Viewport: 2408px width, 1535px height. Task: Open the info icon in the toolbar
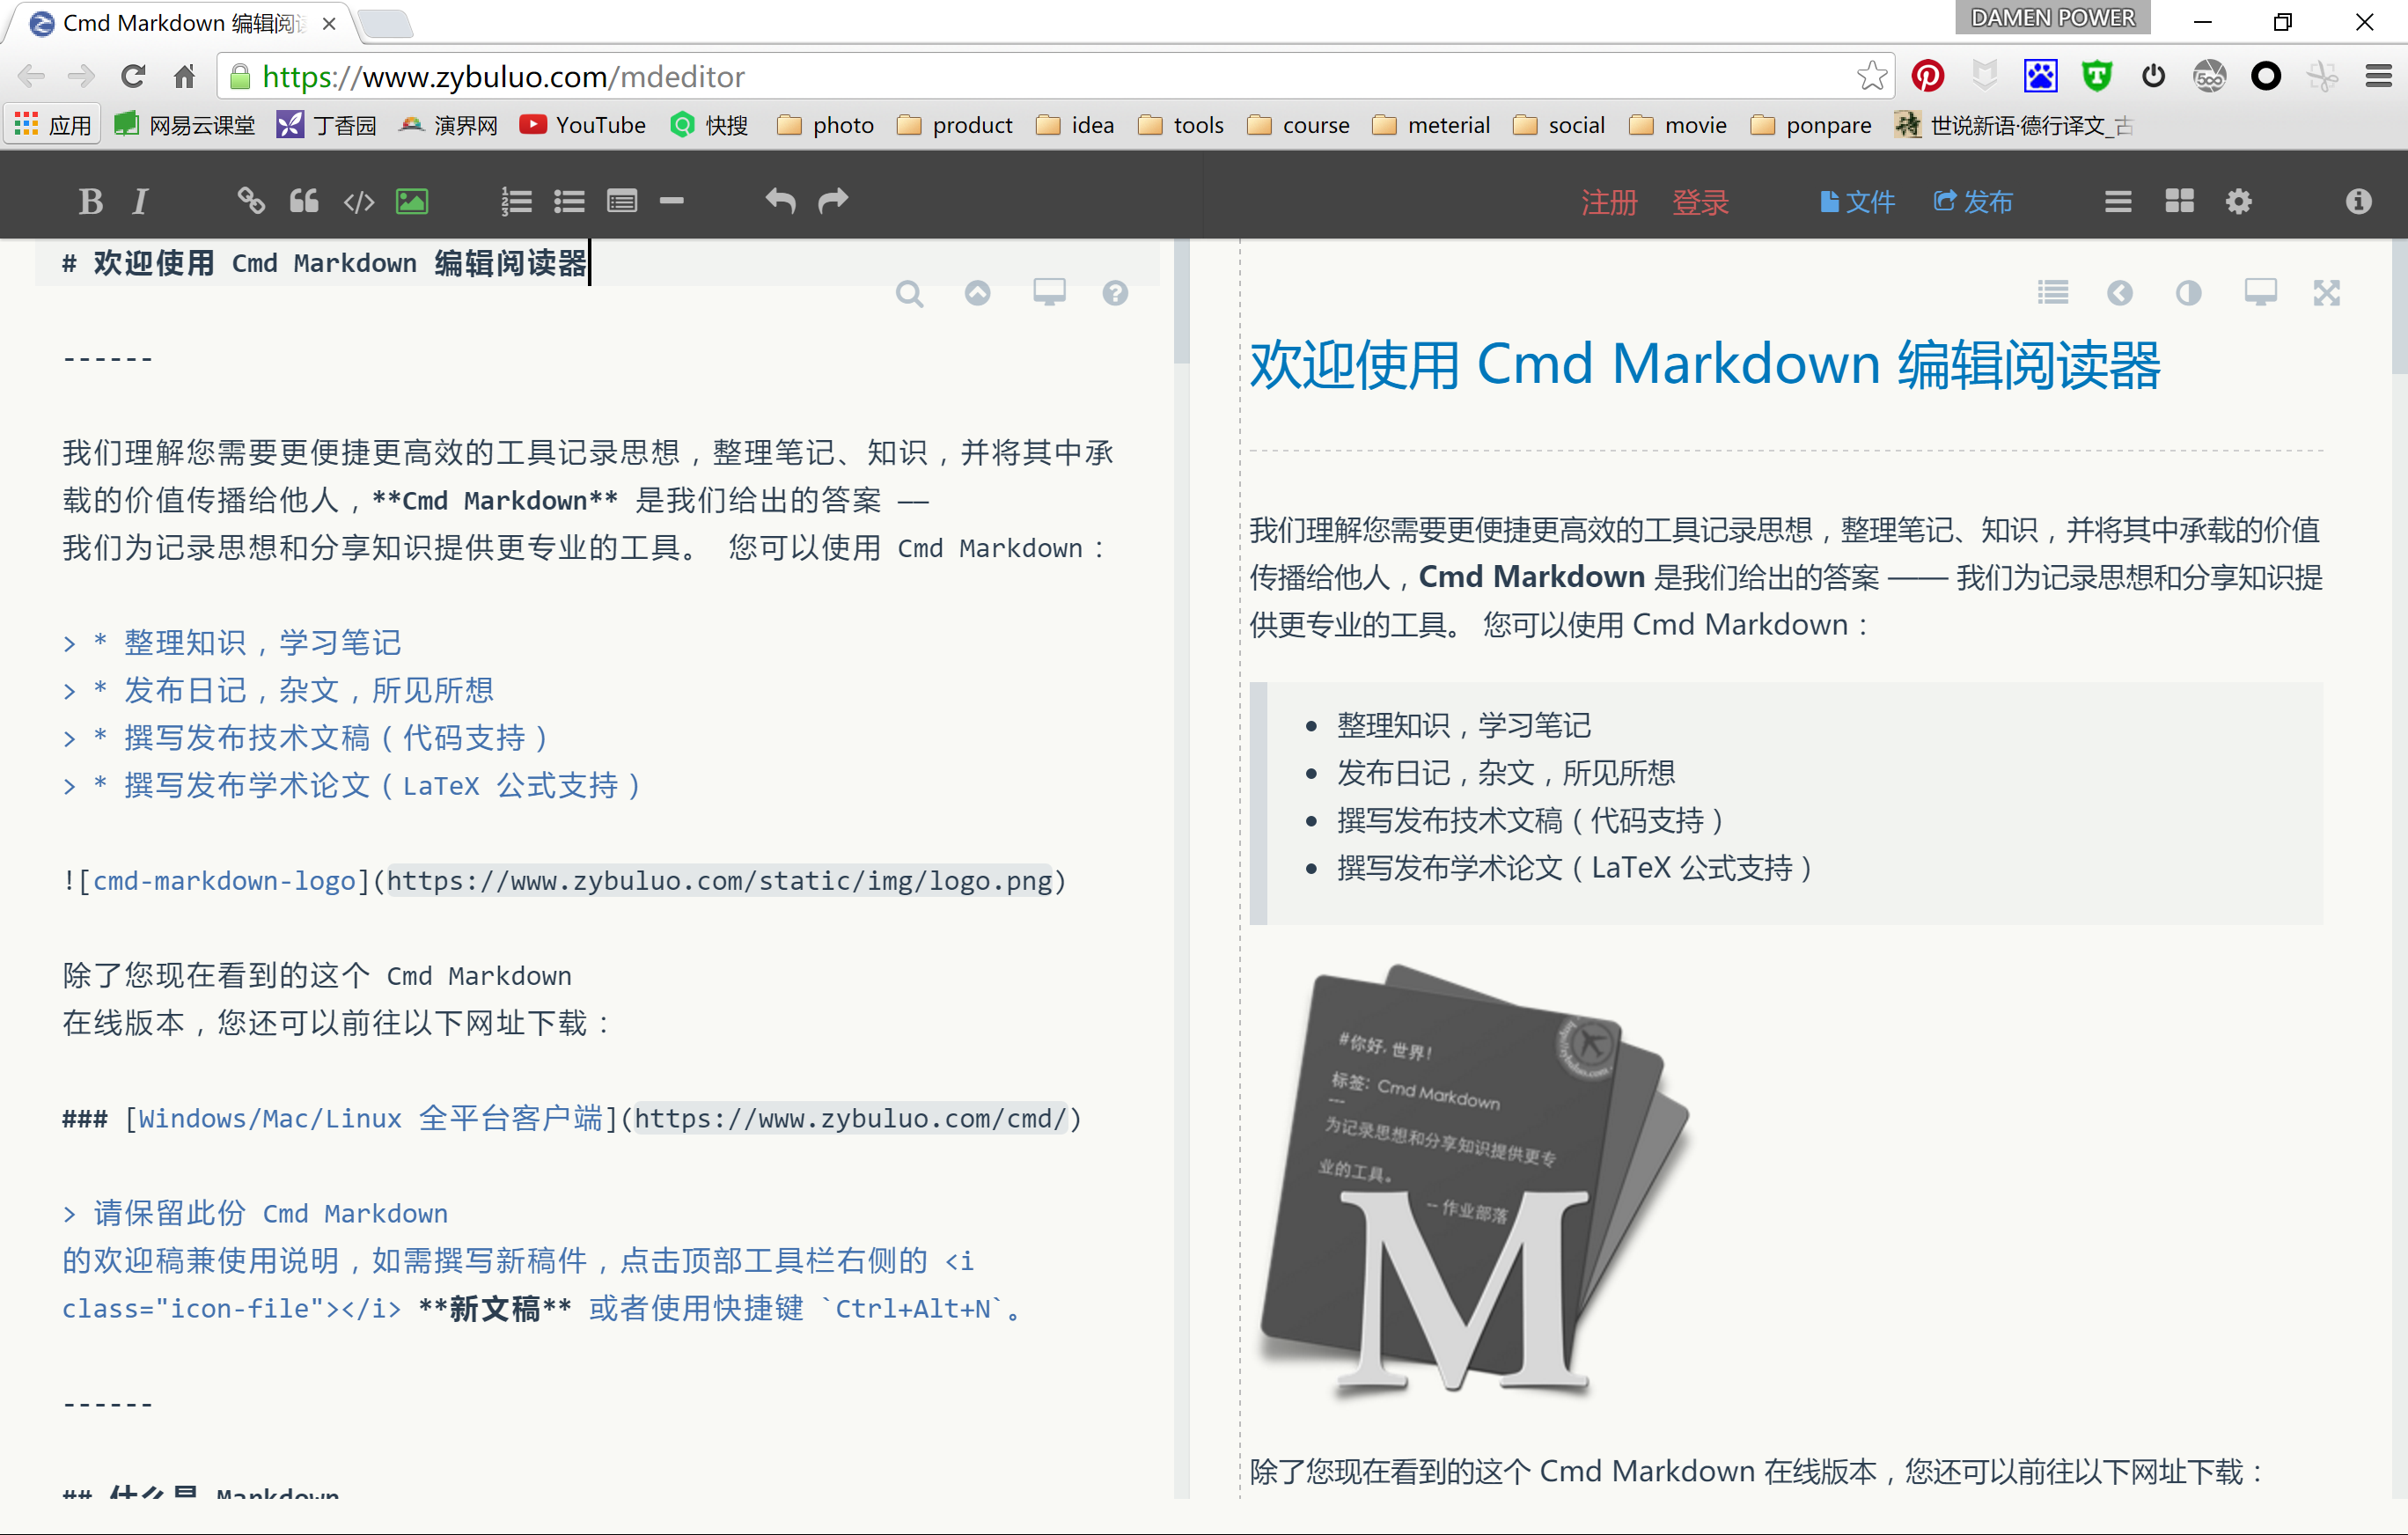pyautogui.click(x=2358, y=201)
